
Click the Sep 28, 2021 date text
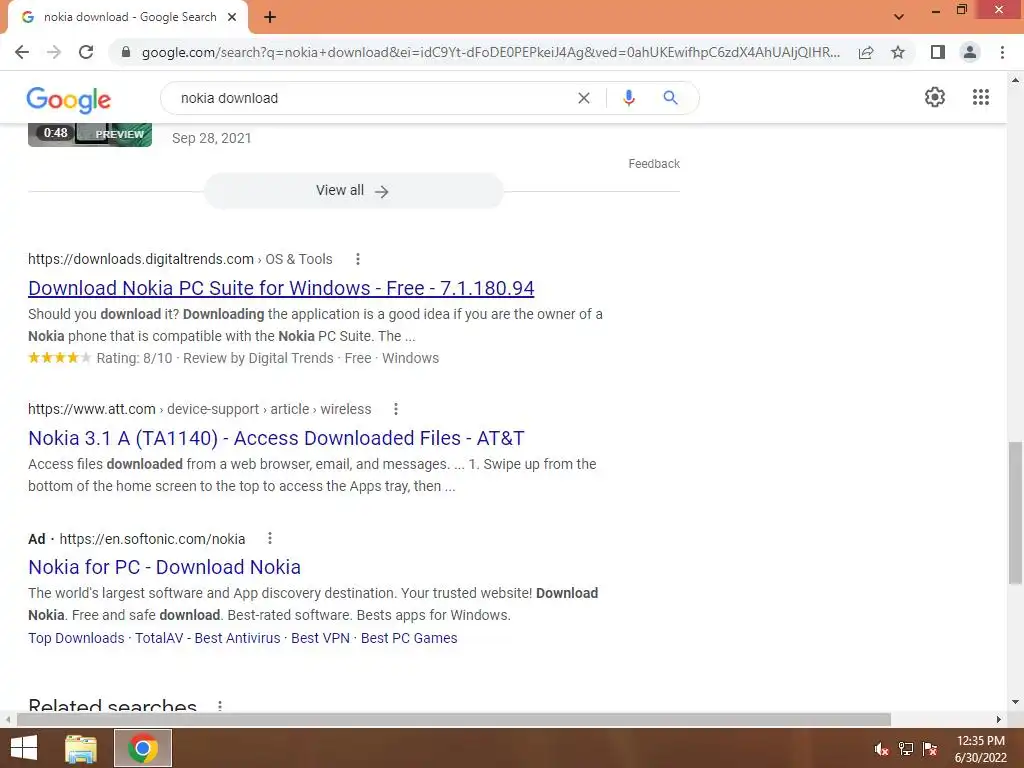(x=212, y=138)
